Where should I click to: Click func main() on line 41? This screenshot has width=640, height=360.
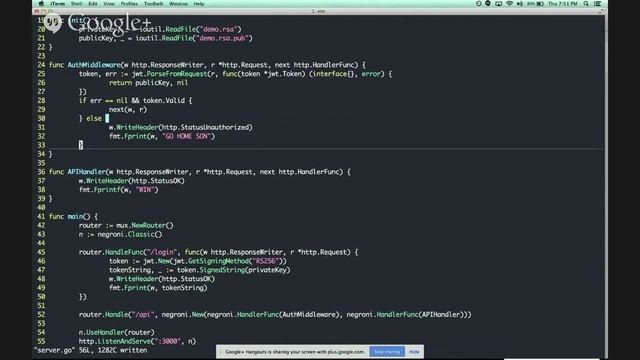click(x=69, y=217)
